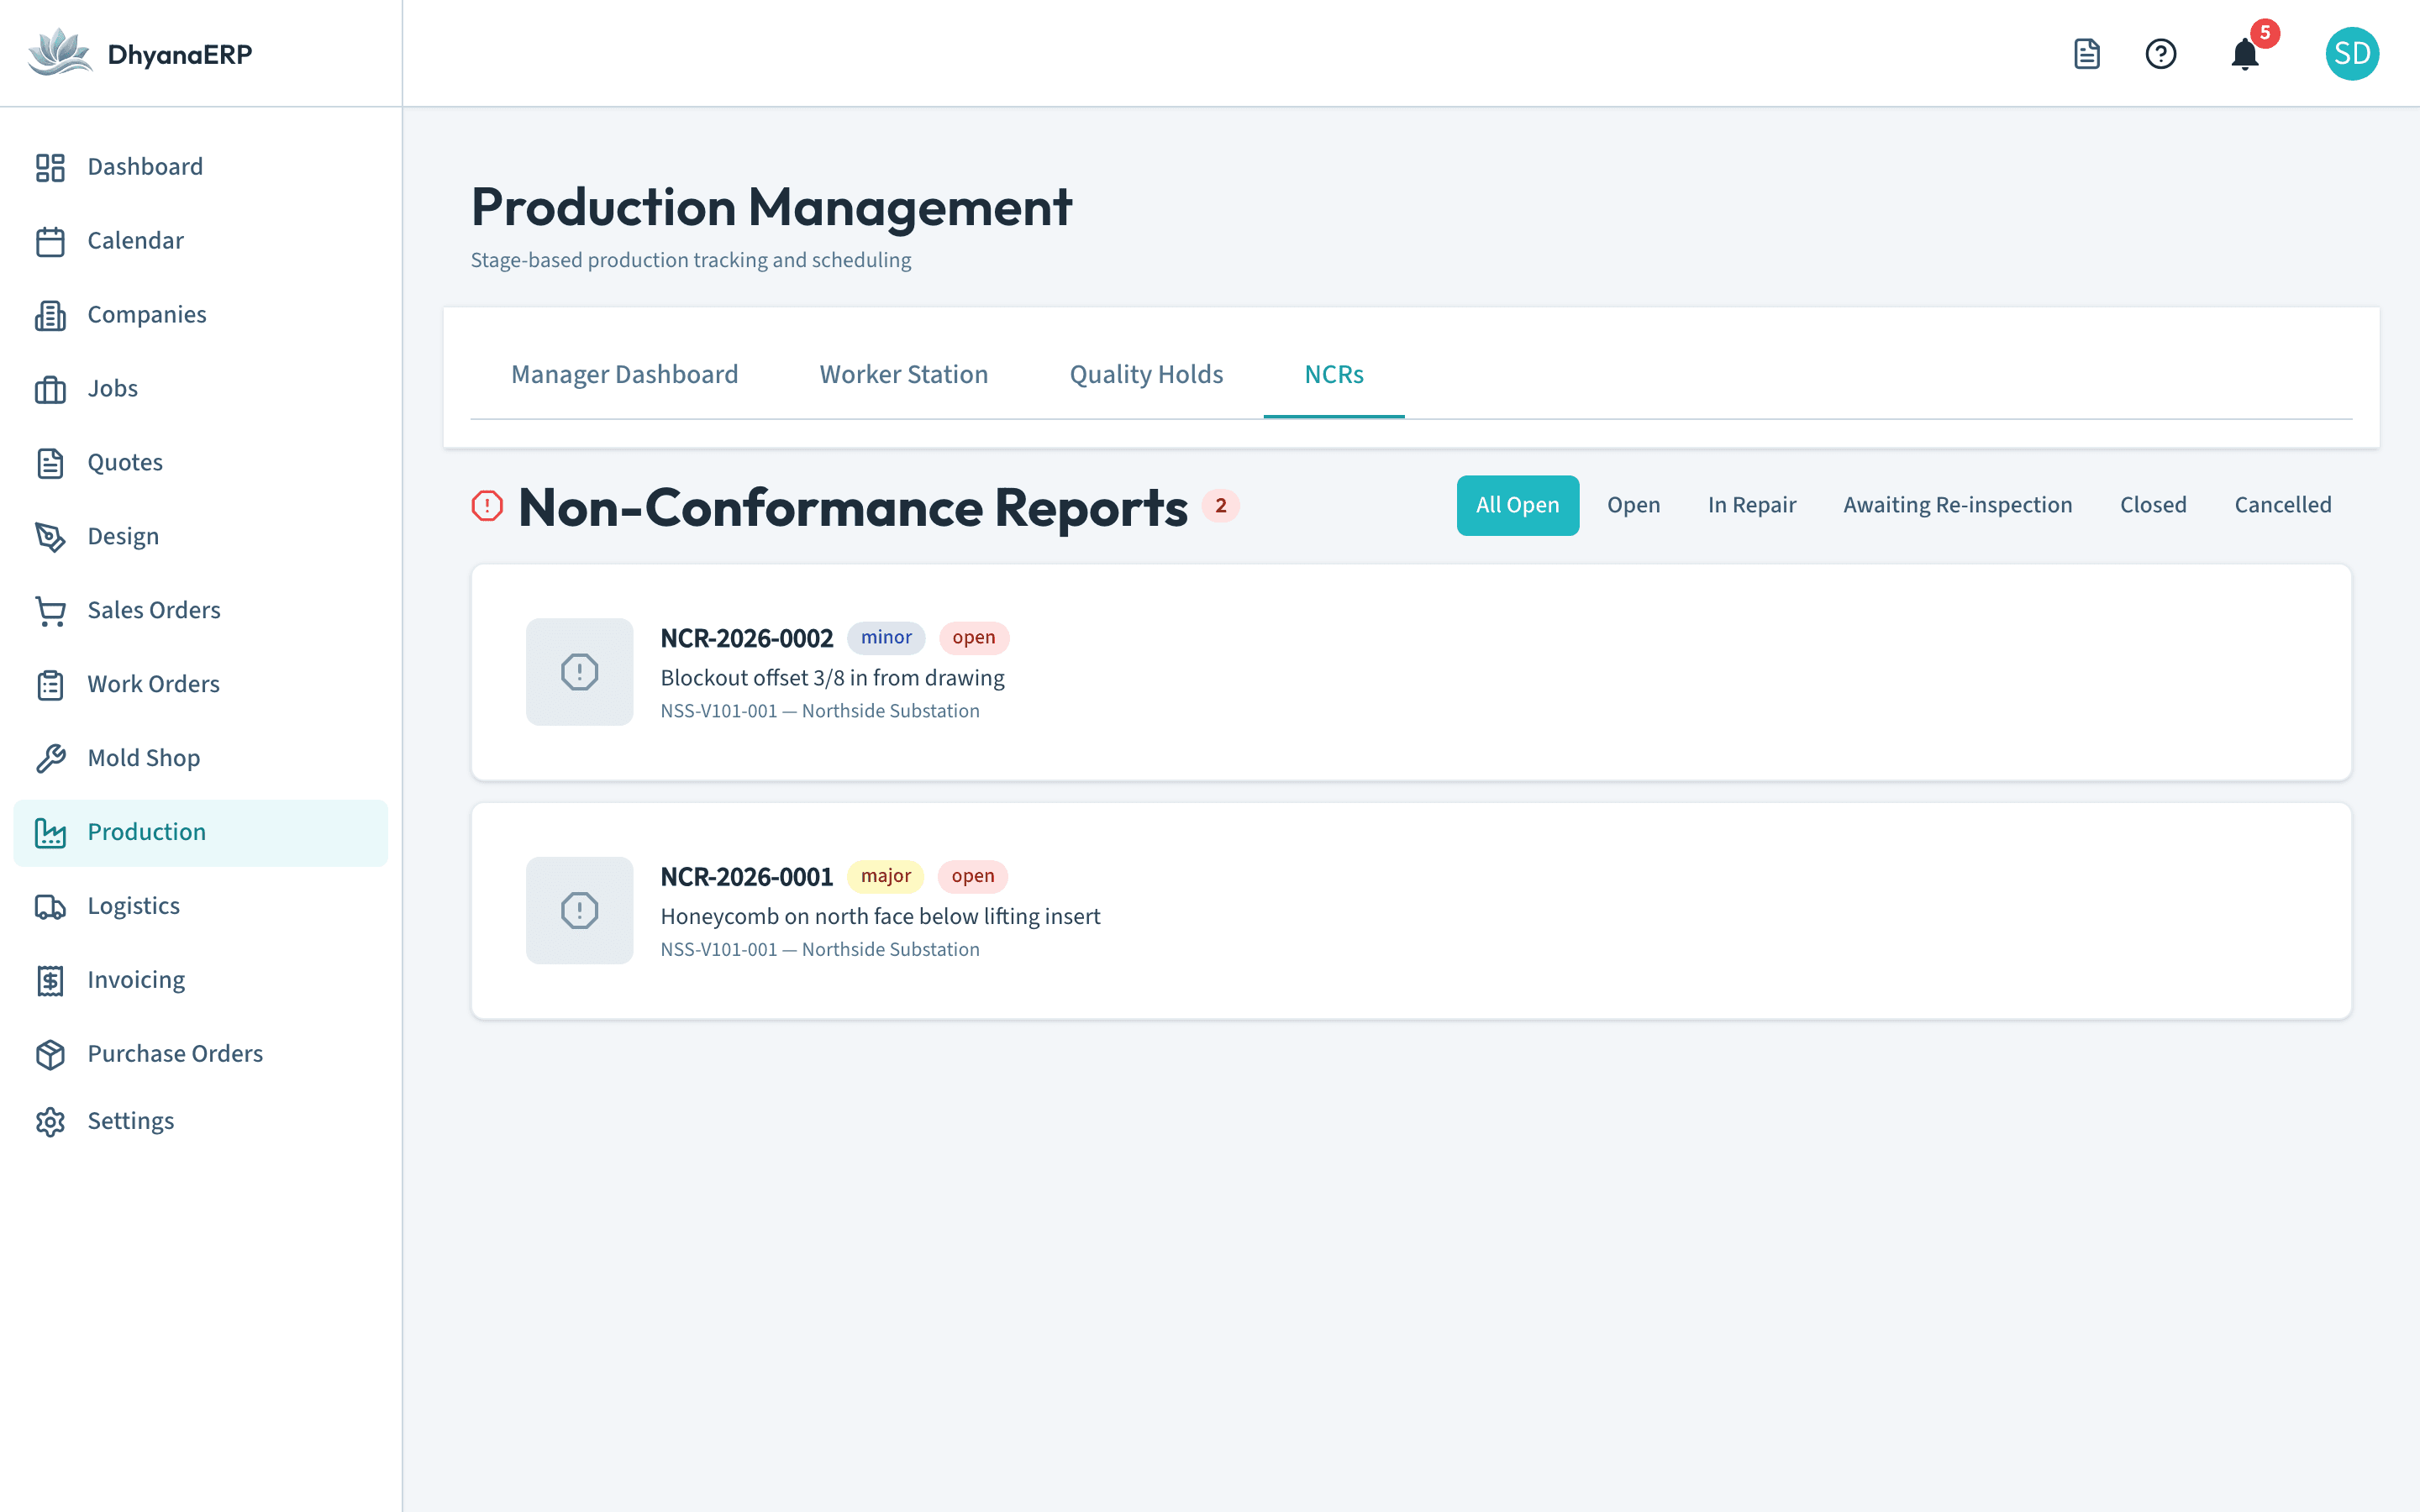Screen dimensions: 2420x1512
Task: Open report NCR-2026-0002 title
Action: (x=746, y=638)
